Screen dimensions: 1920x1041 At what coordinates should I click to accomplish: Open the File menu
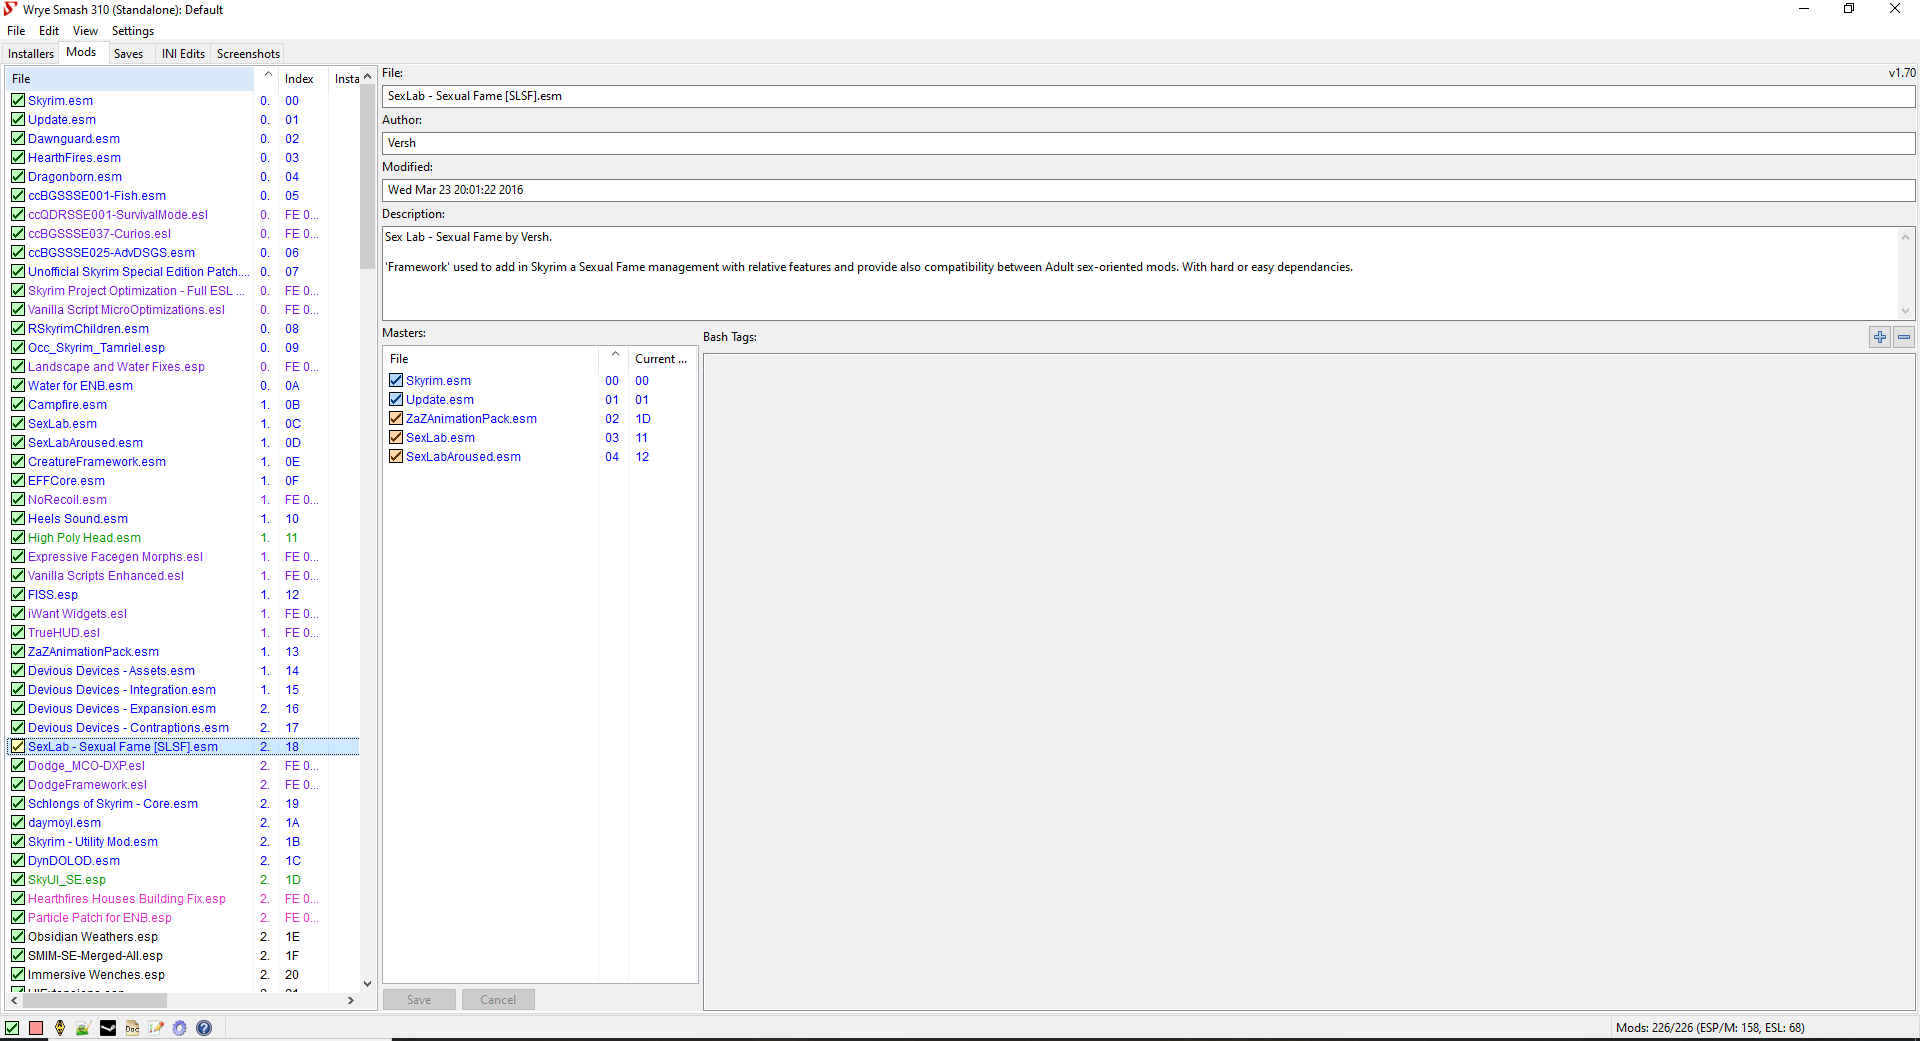pyautogui.click(x=16, y=31)
